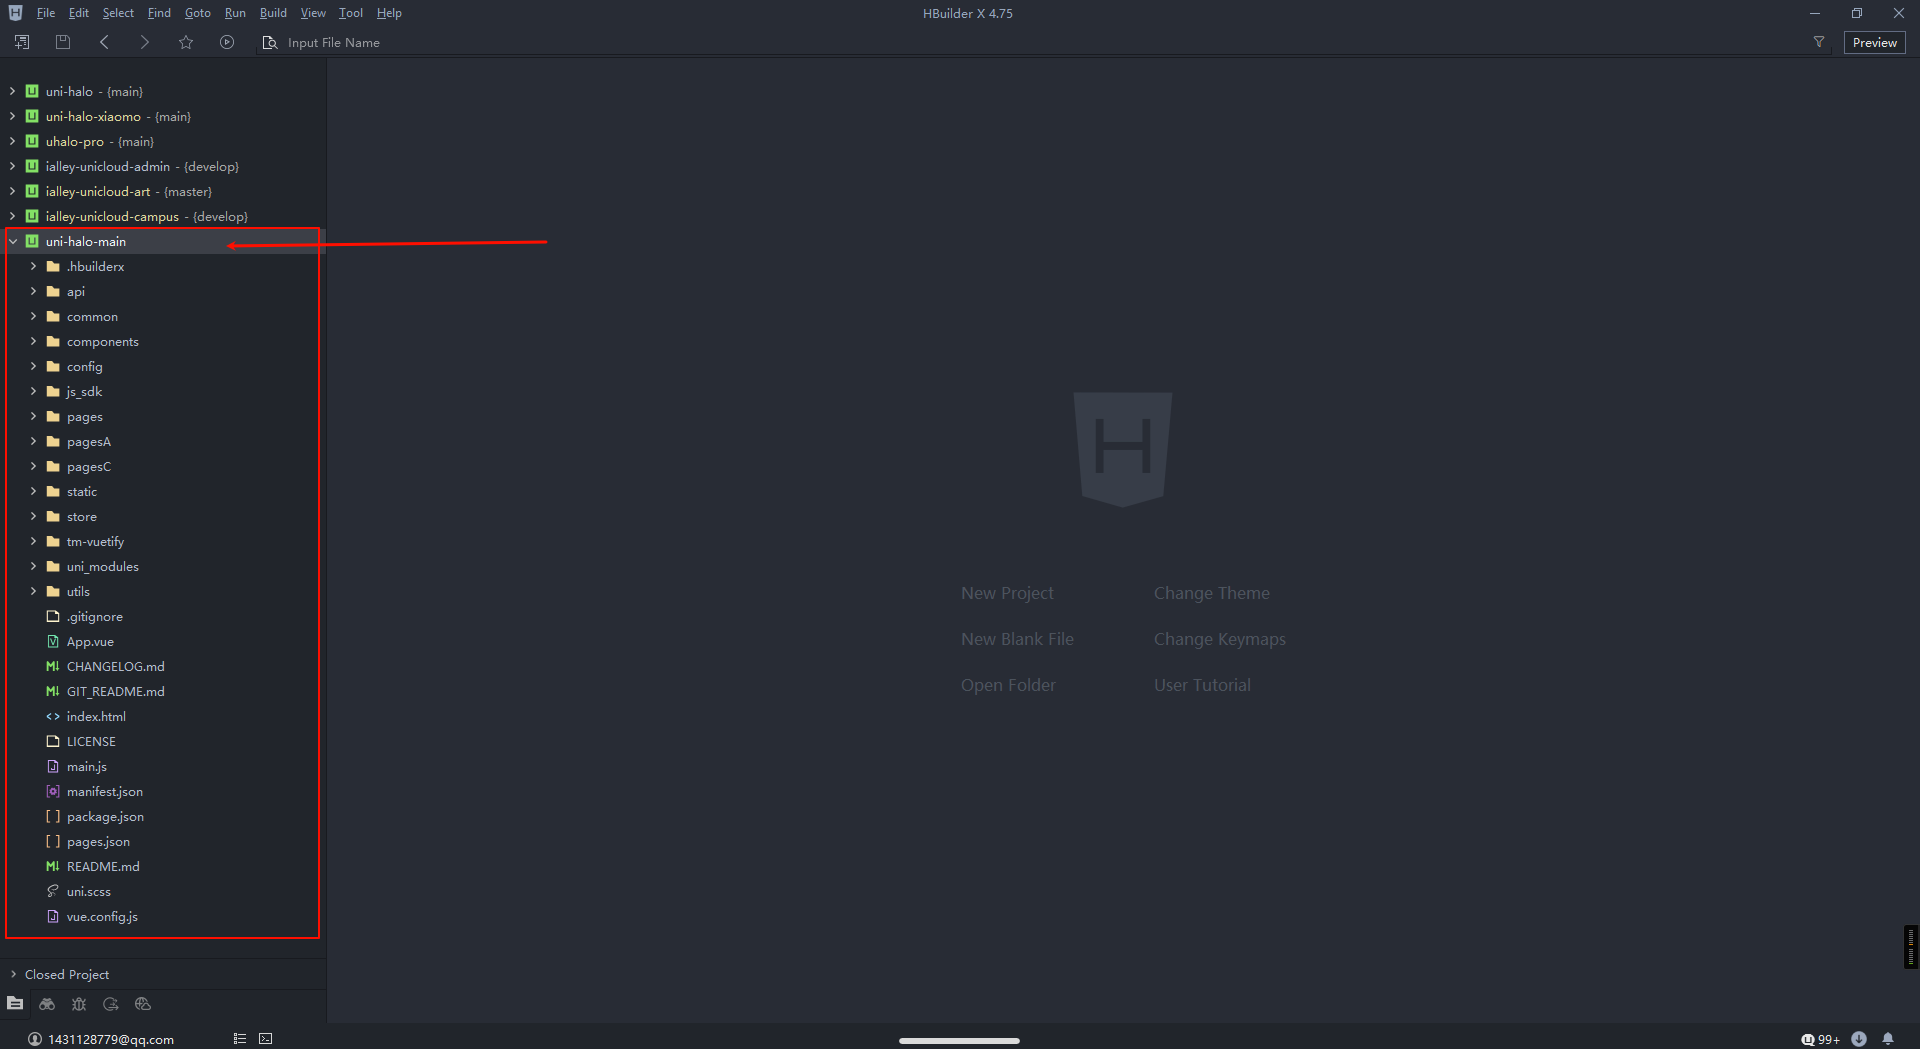1920x1049 pixels.
Task: Click the sync refresh-arrow panel icon
Action: pos(111,1004)
